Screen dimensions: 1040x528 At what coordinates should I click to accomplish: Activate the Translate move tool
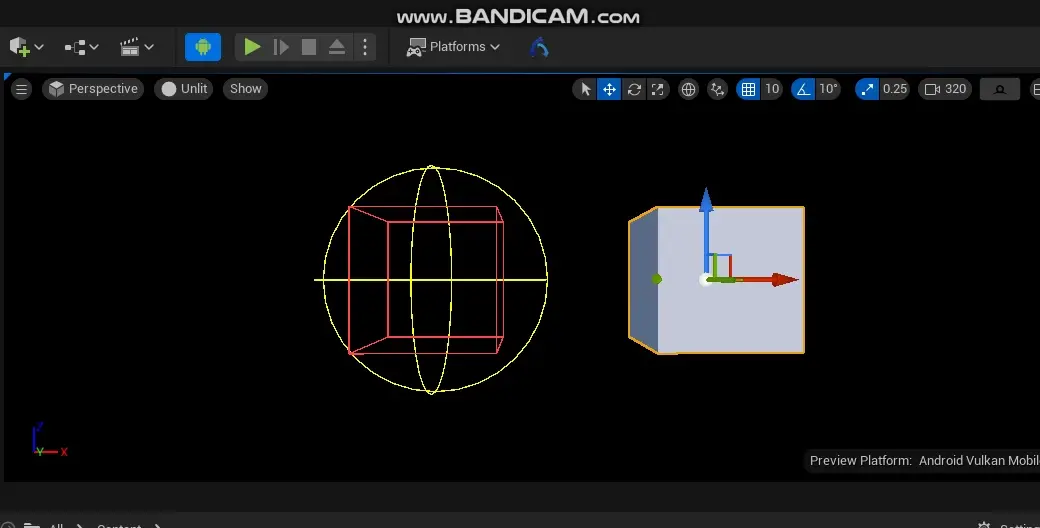609,89
